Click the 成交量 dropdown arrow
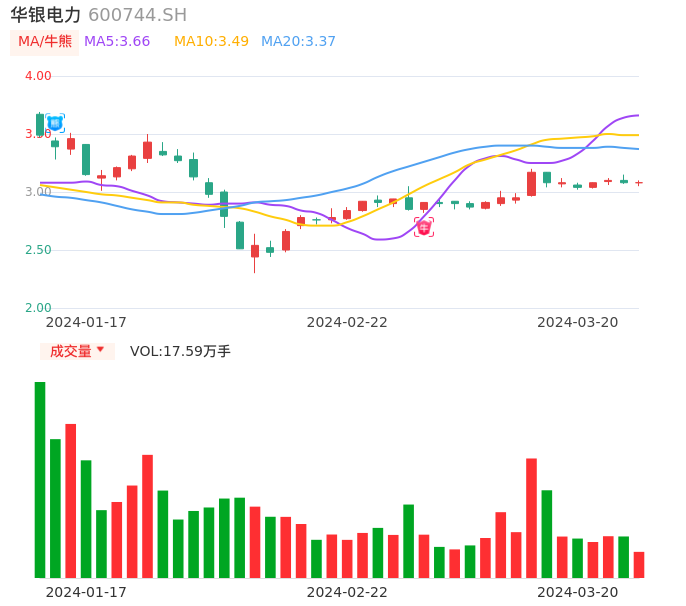686x606 pixels. coord(100,350)
